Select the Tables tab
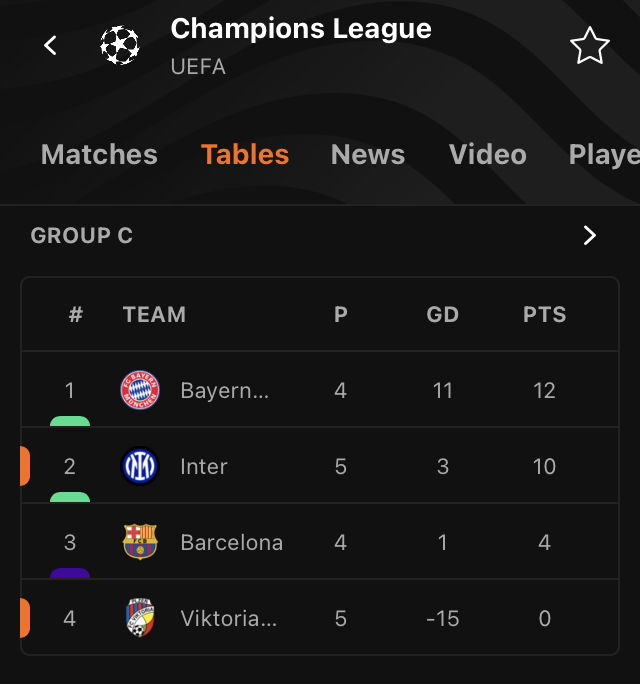 pyautogui.click(x=245, y=154)
